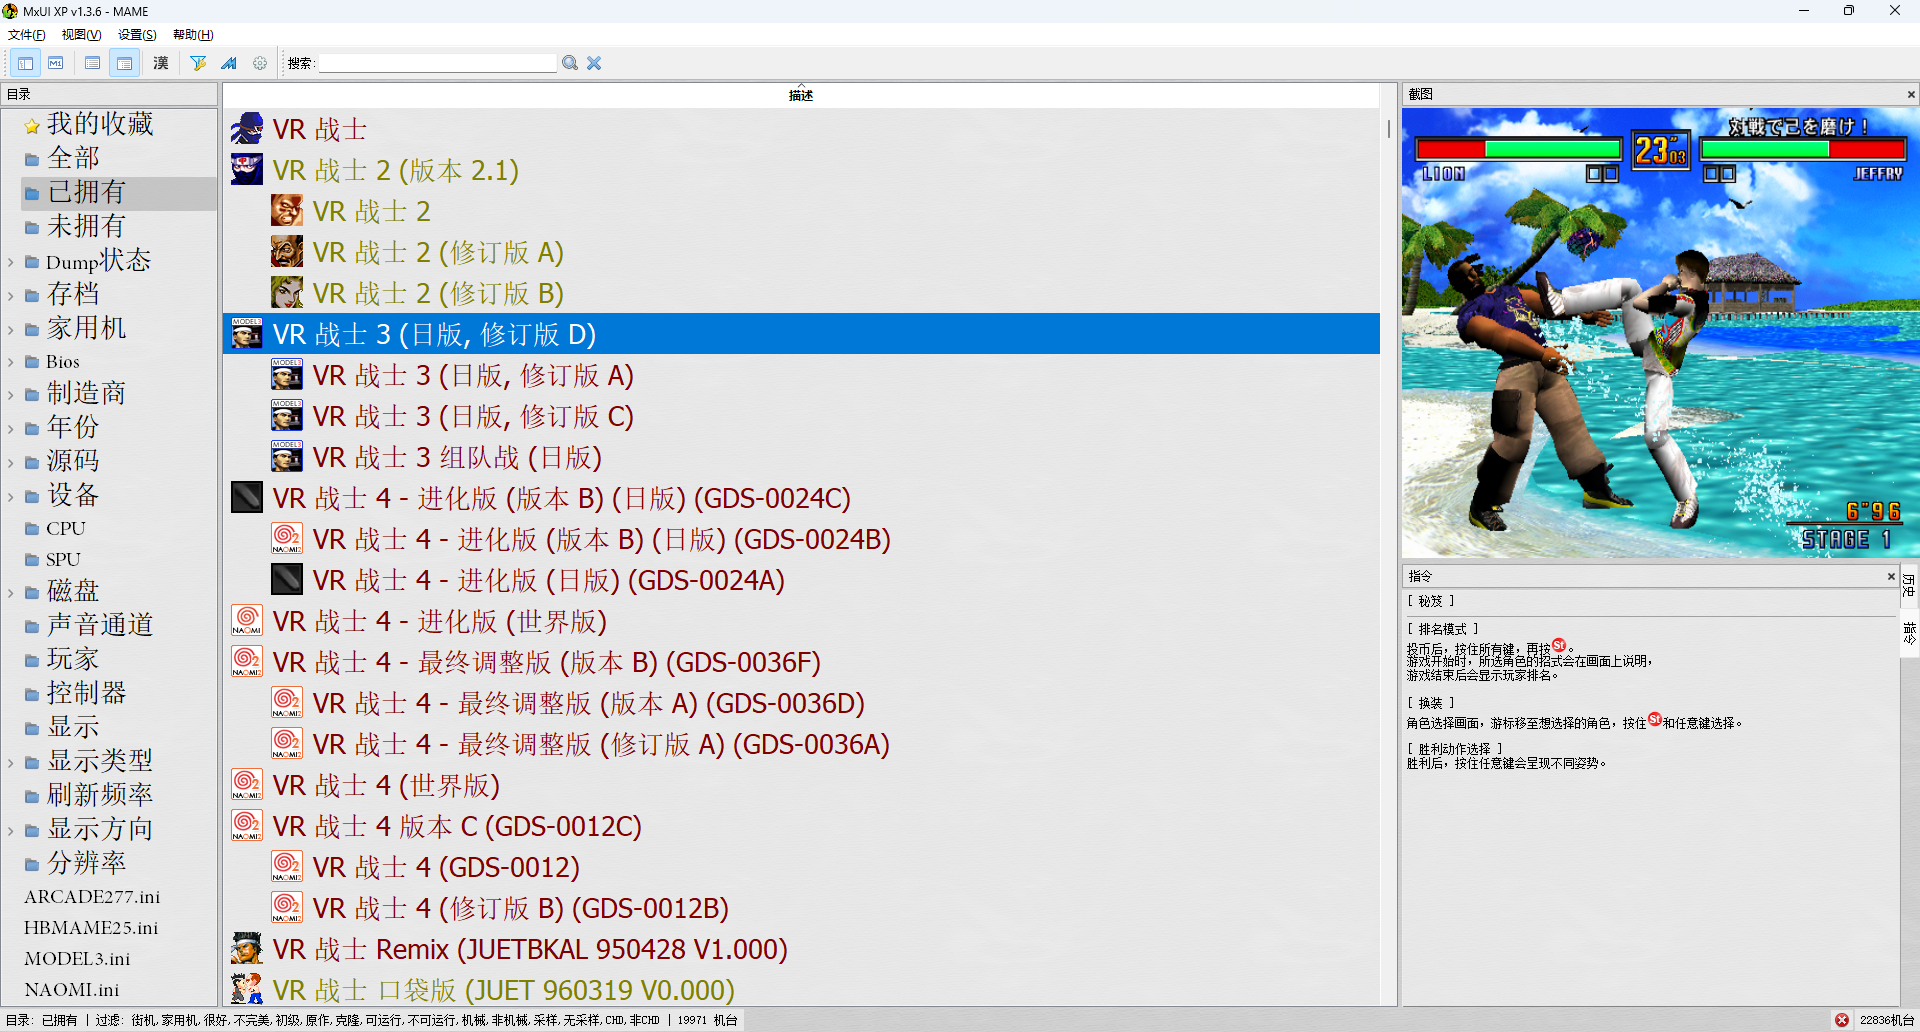This screenshot has height=1032, width=1920.
Task: Expand the 设备 tree node
Action: [10, 497]
